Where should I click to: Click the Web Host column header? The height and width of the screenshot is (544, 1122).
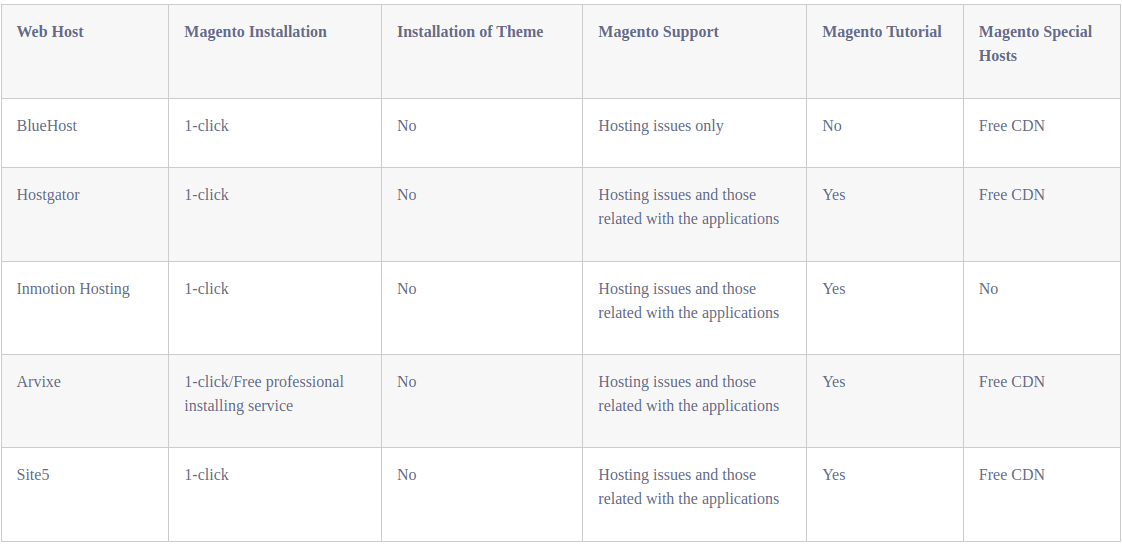pos(50,32)
